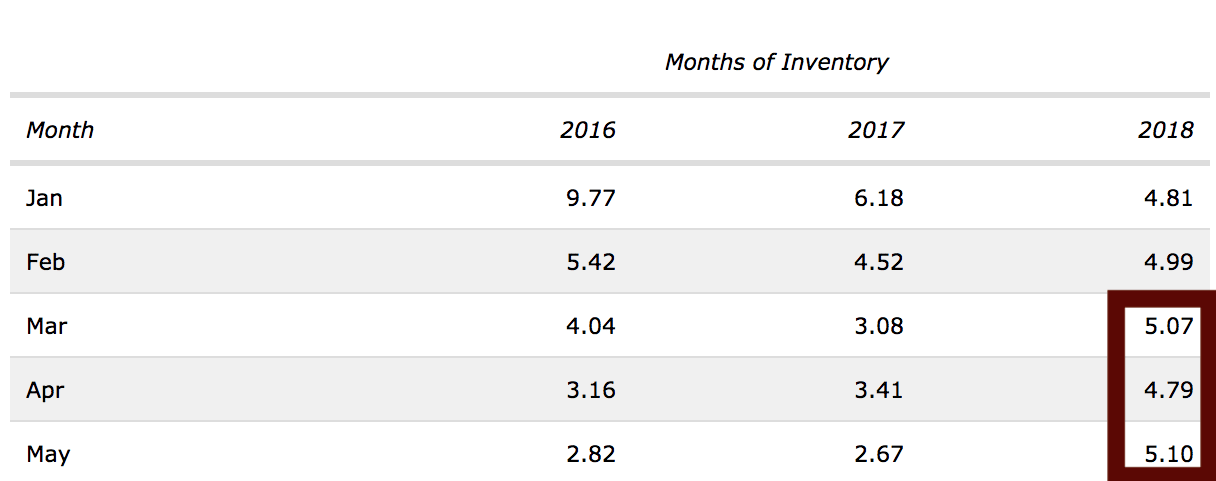Select the May row label

(x=48, y=454)
